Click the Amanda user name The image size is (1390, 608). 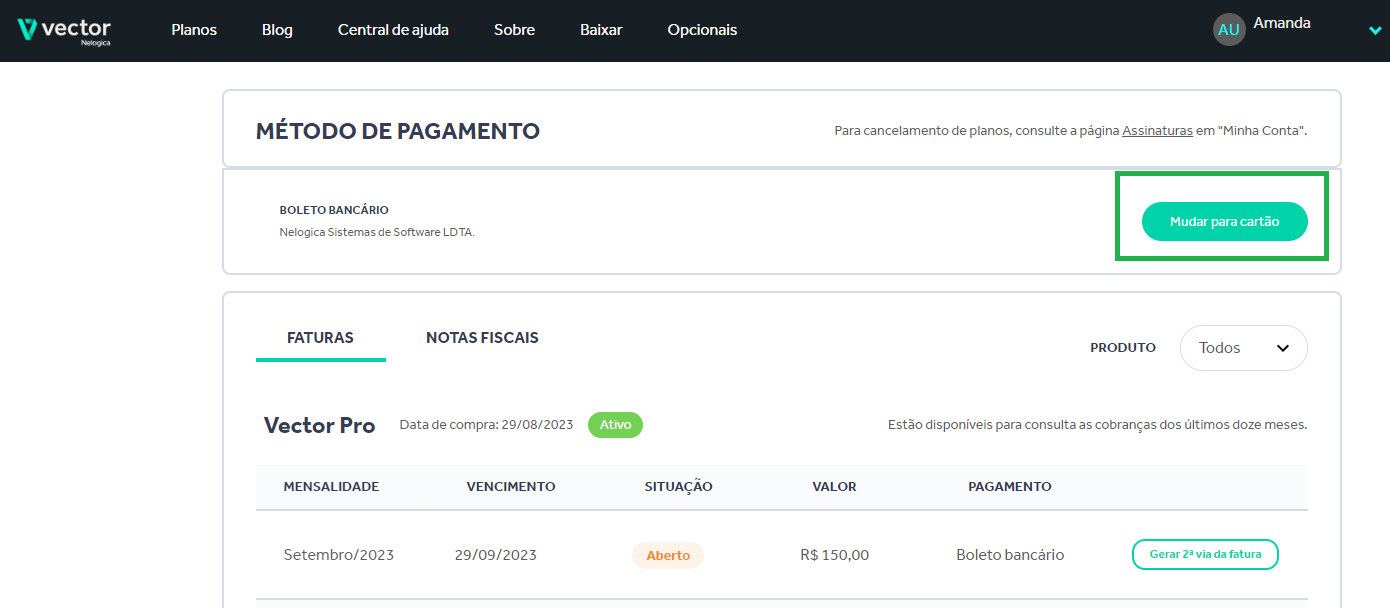(x=1282, y=23)
